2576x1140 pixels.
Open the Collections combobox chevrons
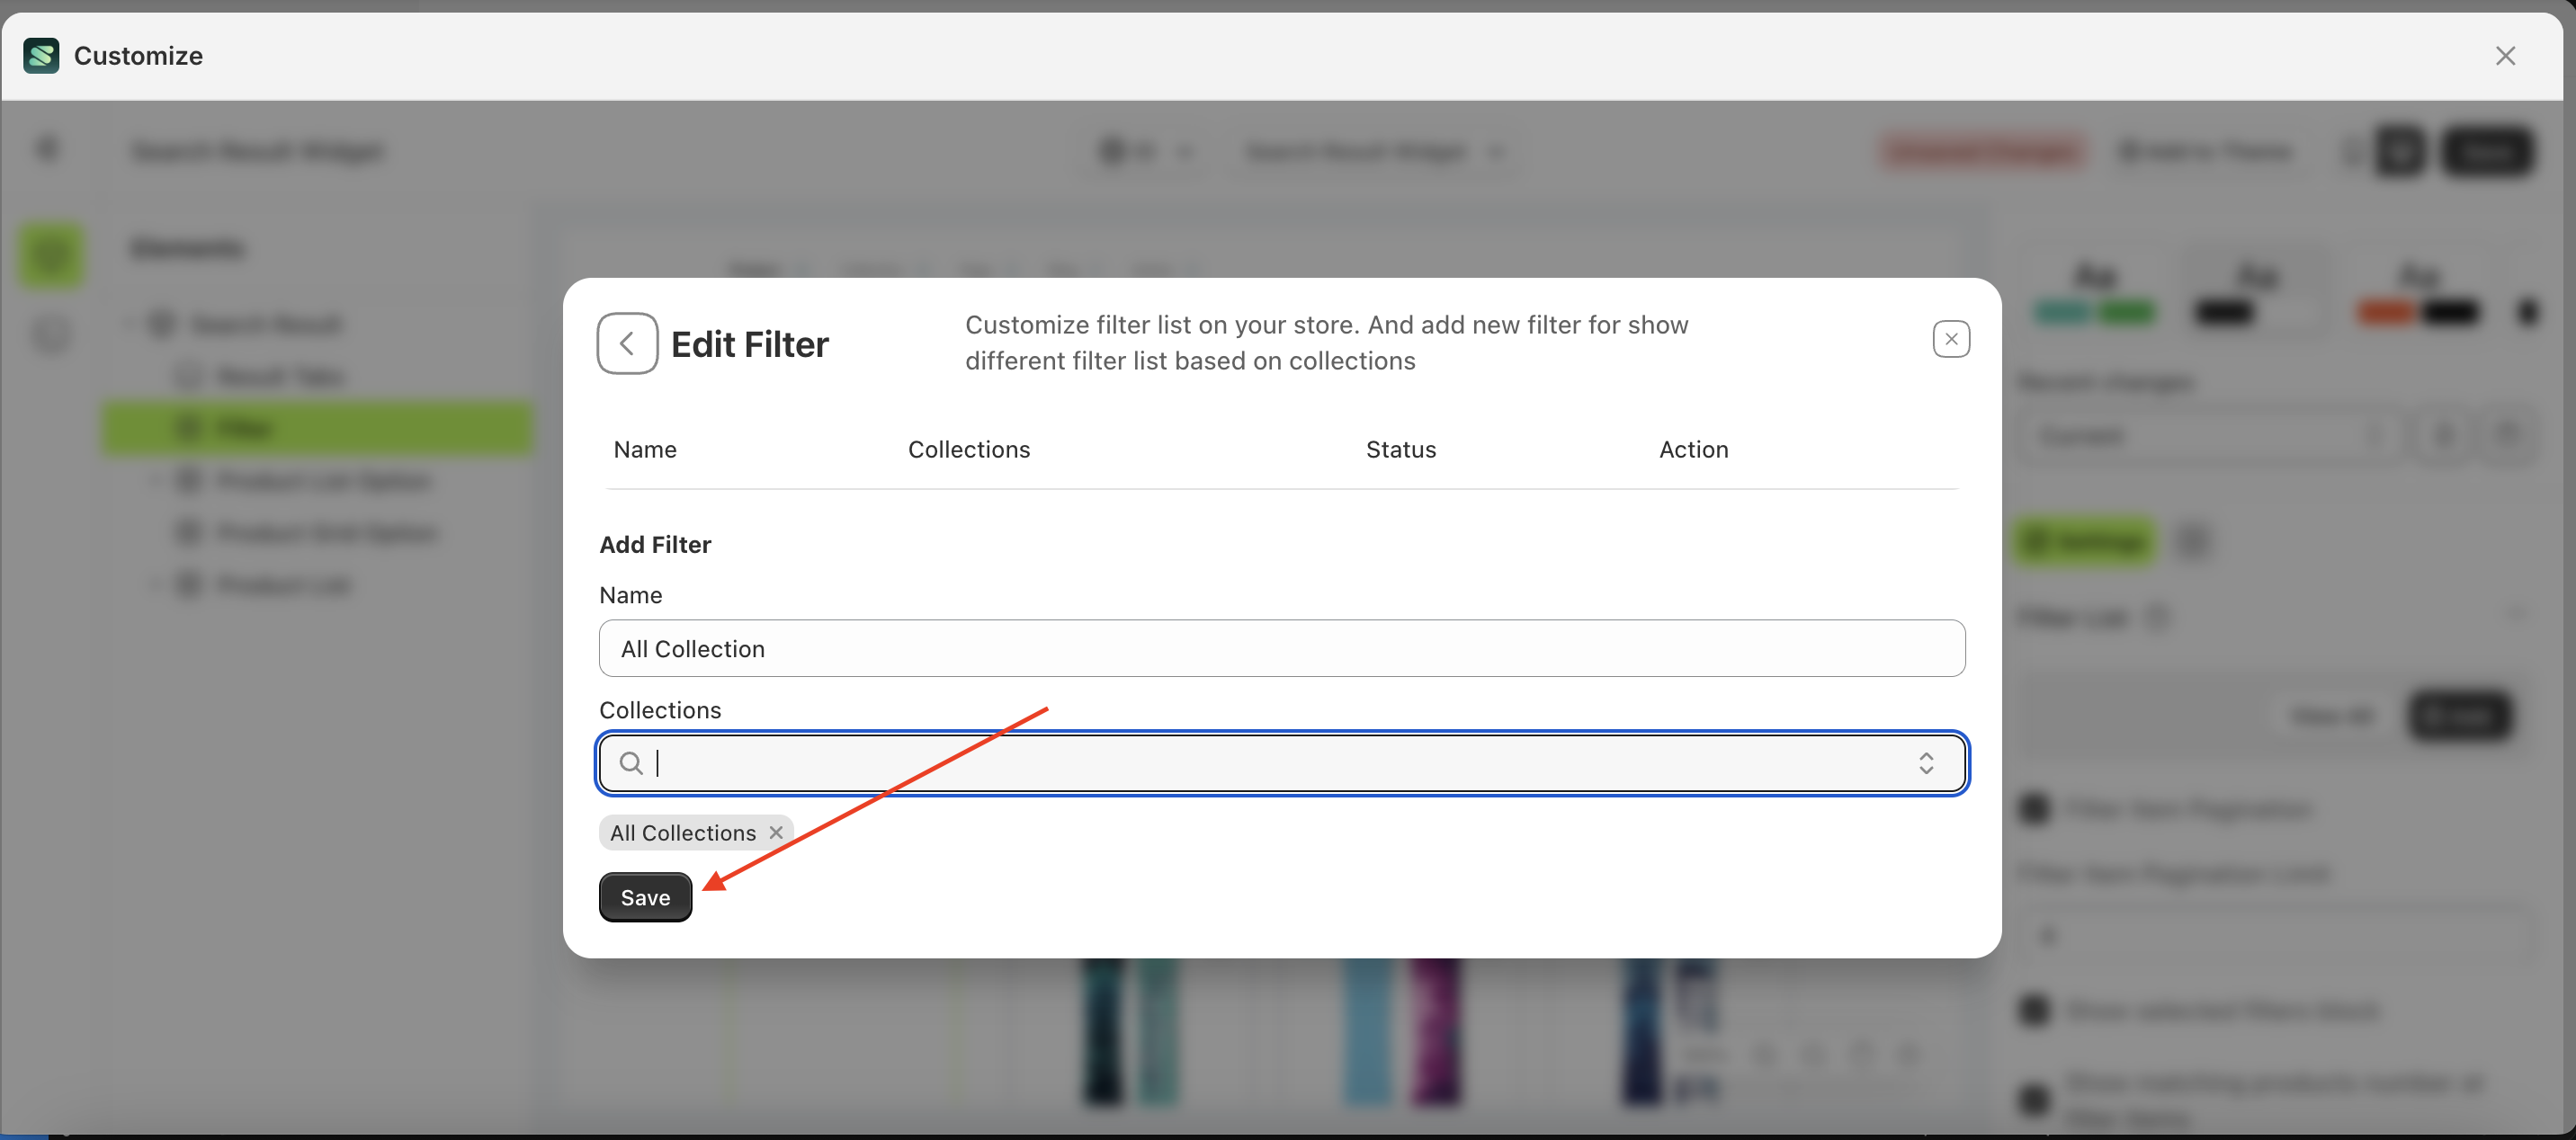[1925, 764]
